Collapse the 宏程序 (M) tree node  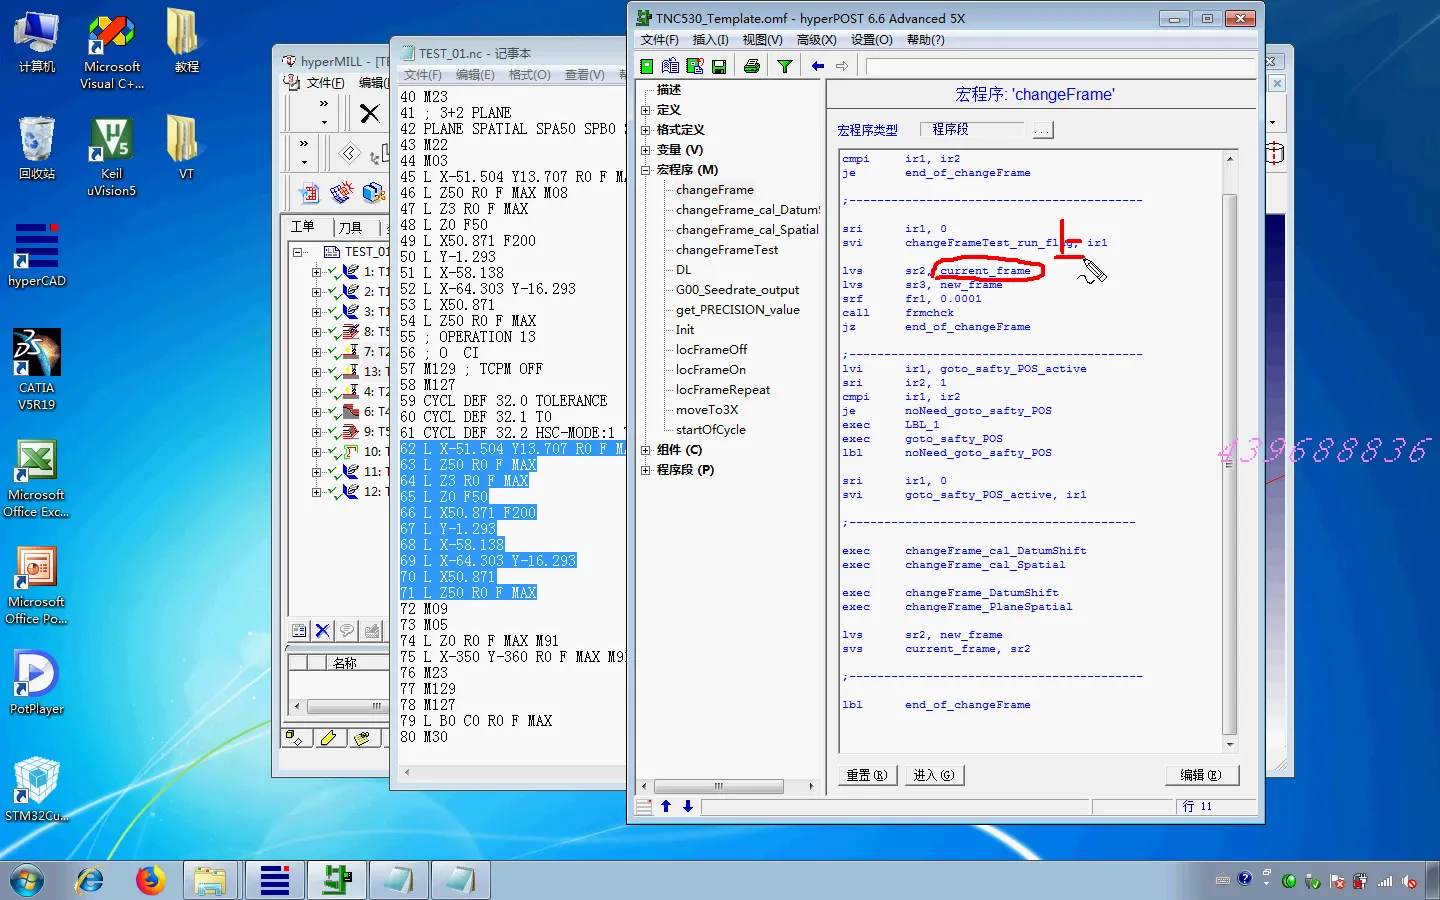(646, 170)
